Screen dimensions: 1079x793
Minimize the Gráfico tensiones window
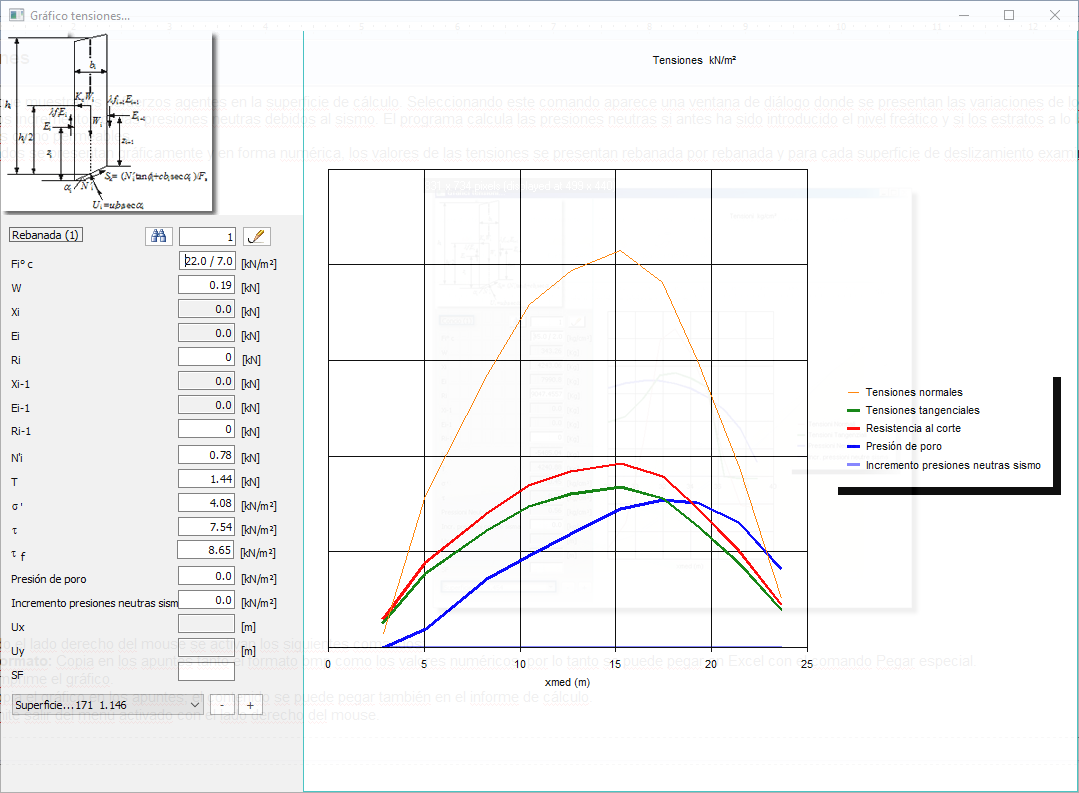pos(964,15)
